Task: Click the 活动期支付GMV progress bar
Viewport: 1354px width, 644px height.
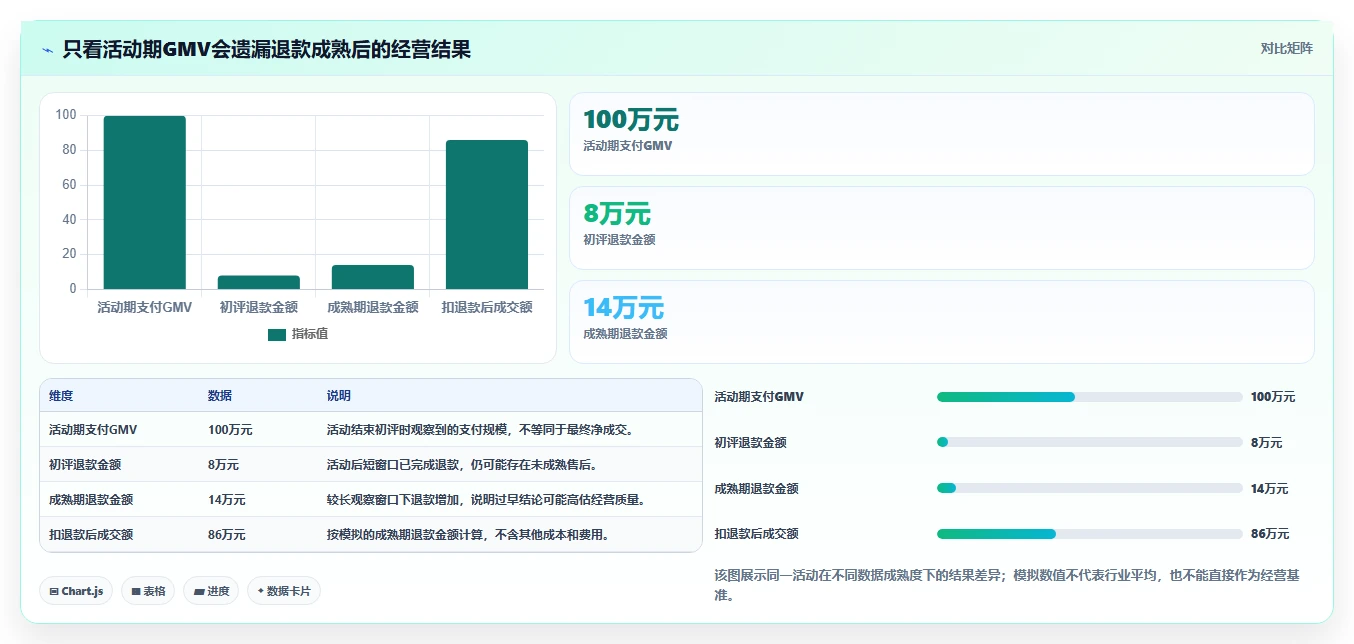Action: click(x=1090, y=397)
